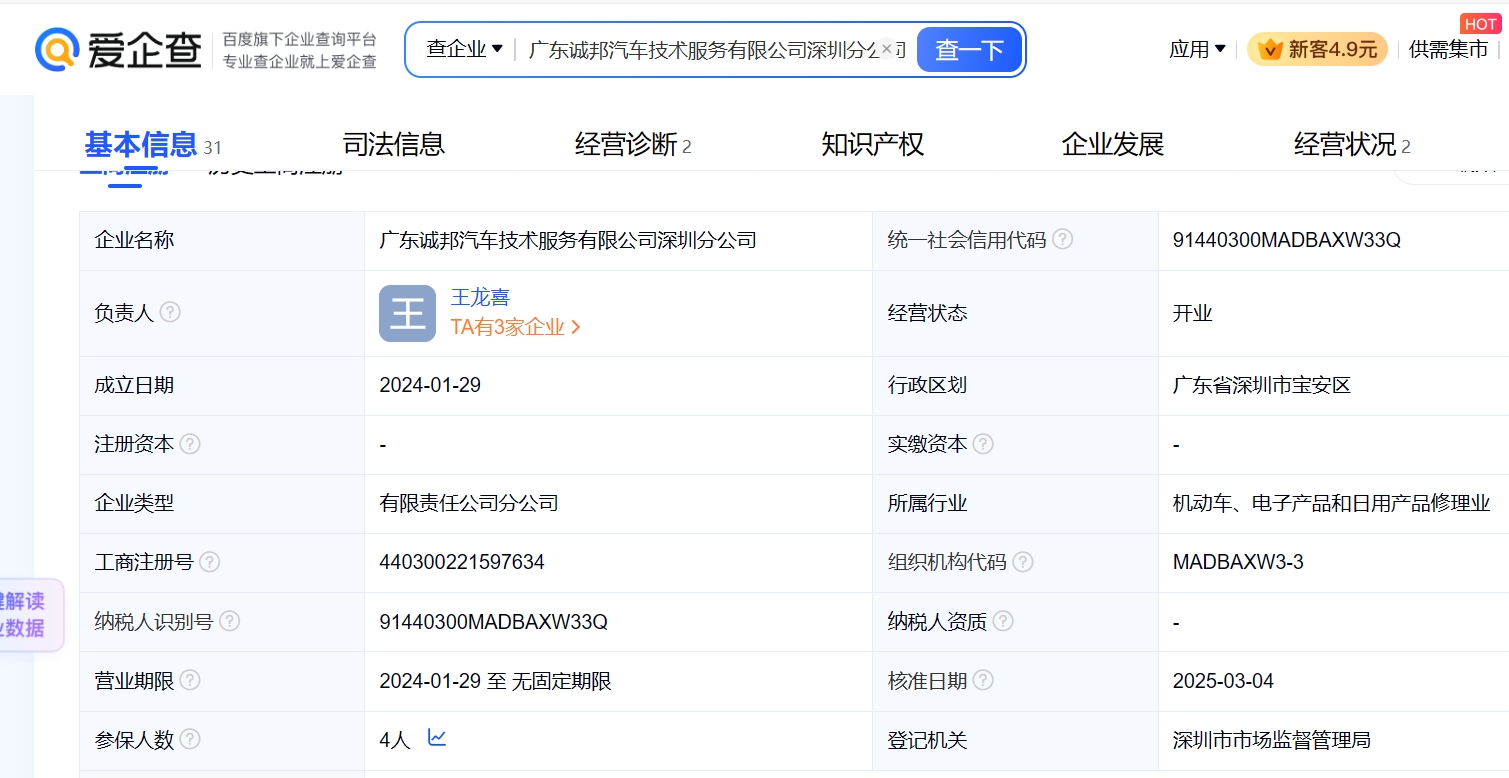Clear the search box with the X icon
1509x778 pixels.
[886, 48]
